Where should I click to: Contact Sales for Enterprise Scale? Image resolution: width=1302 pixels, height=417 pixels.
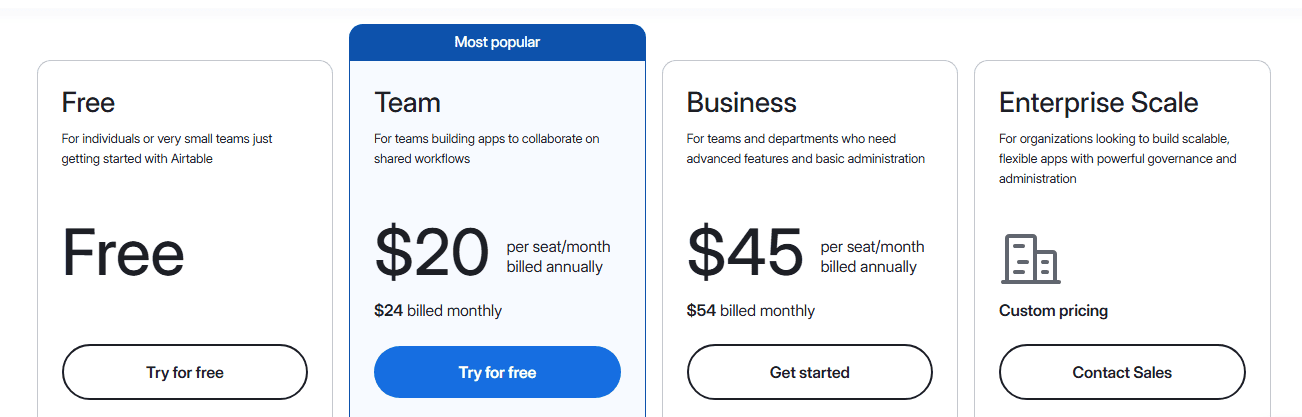[1122, 372]
